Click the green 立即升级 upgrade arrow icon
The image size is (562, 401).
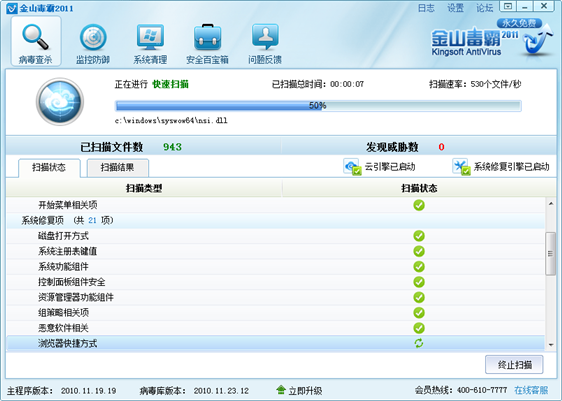click(281, 390)
